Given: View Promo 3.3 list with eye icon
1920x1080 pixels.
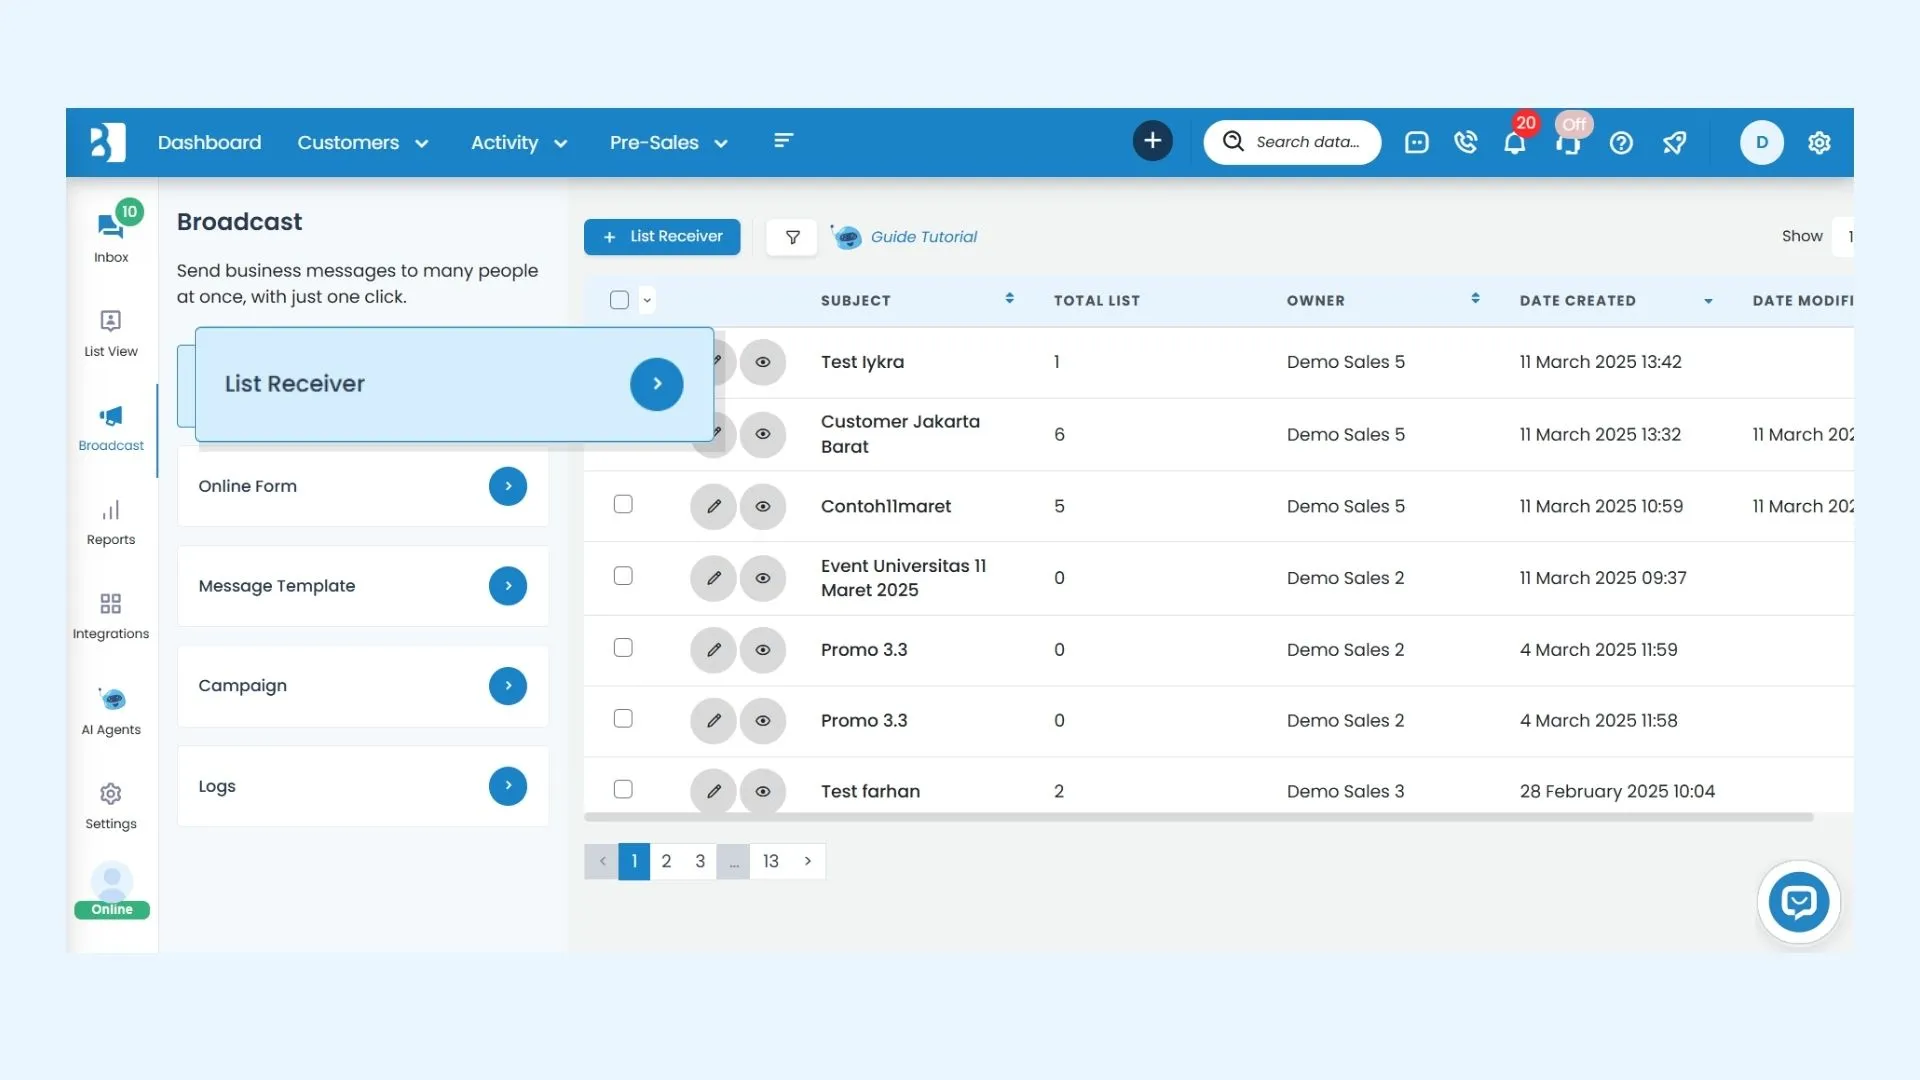Looking at the screenshot, I should click(x=763, y=650).
